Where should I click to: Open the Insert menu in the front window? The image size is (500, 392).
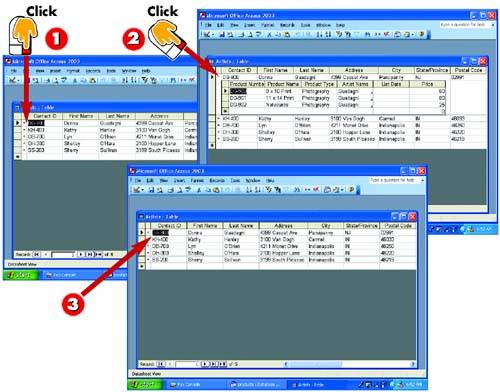coord(179,180)
